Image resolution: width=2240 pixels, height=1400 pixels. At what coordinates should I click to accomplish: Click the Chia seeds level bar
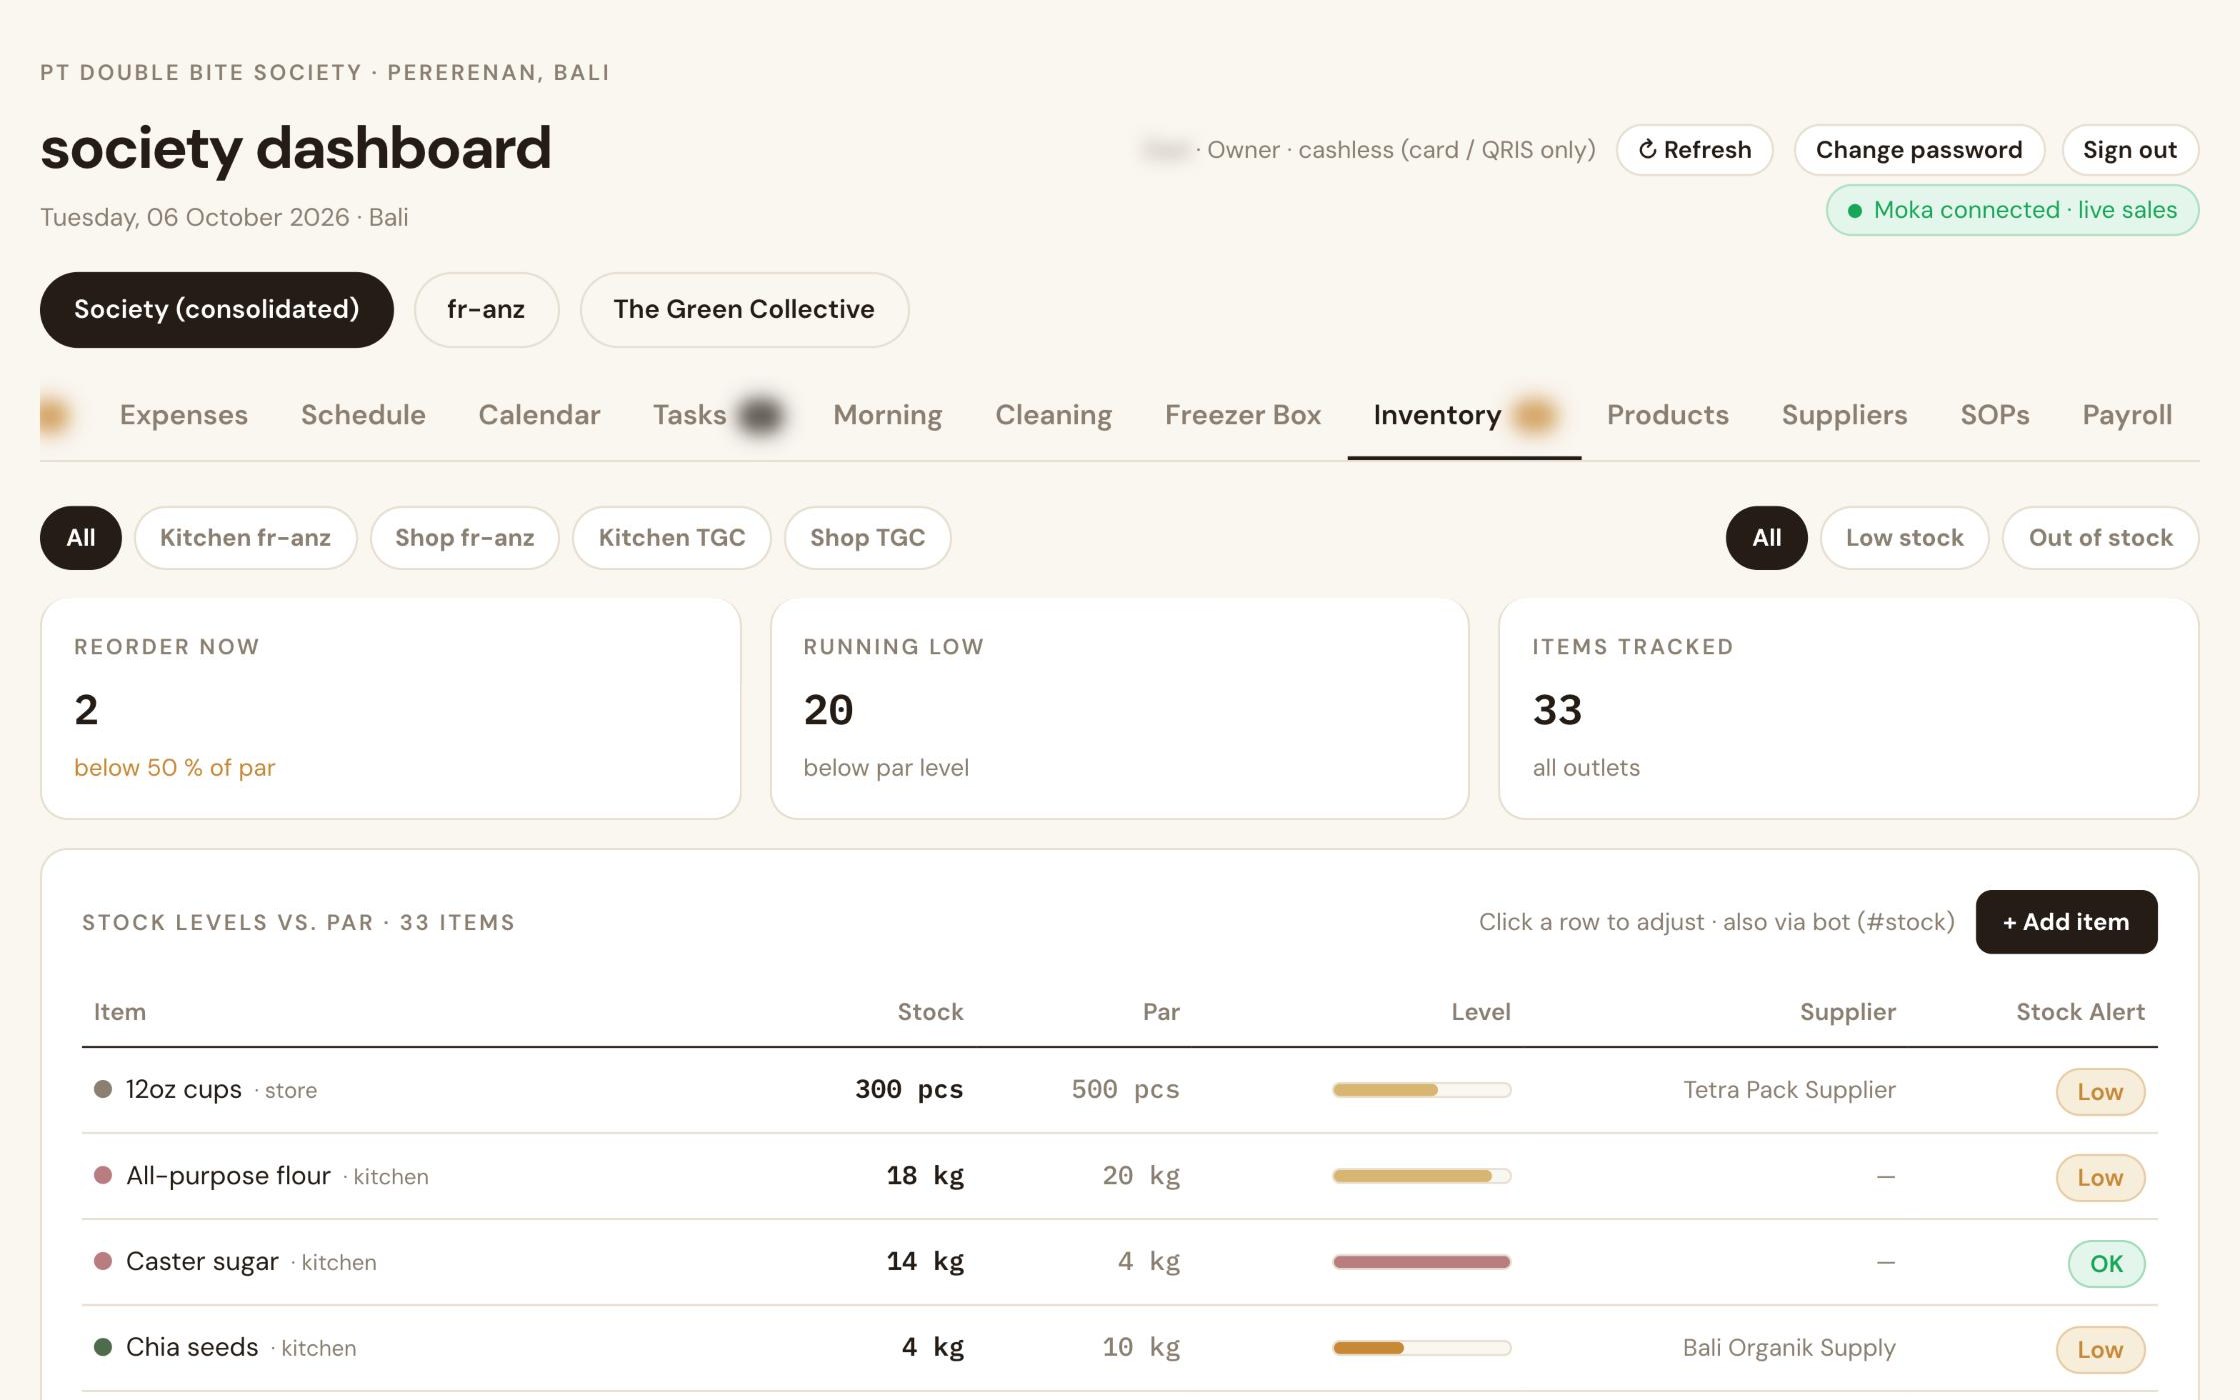point(1421,1348)
